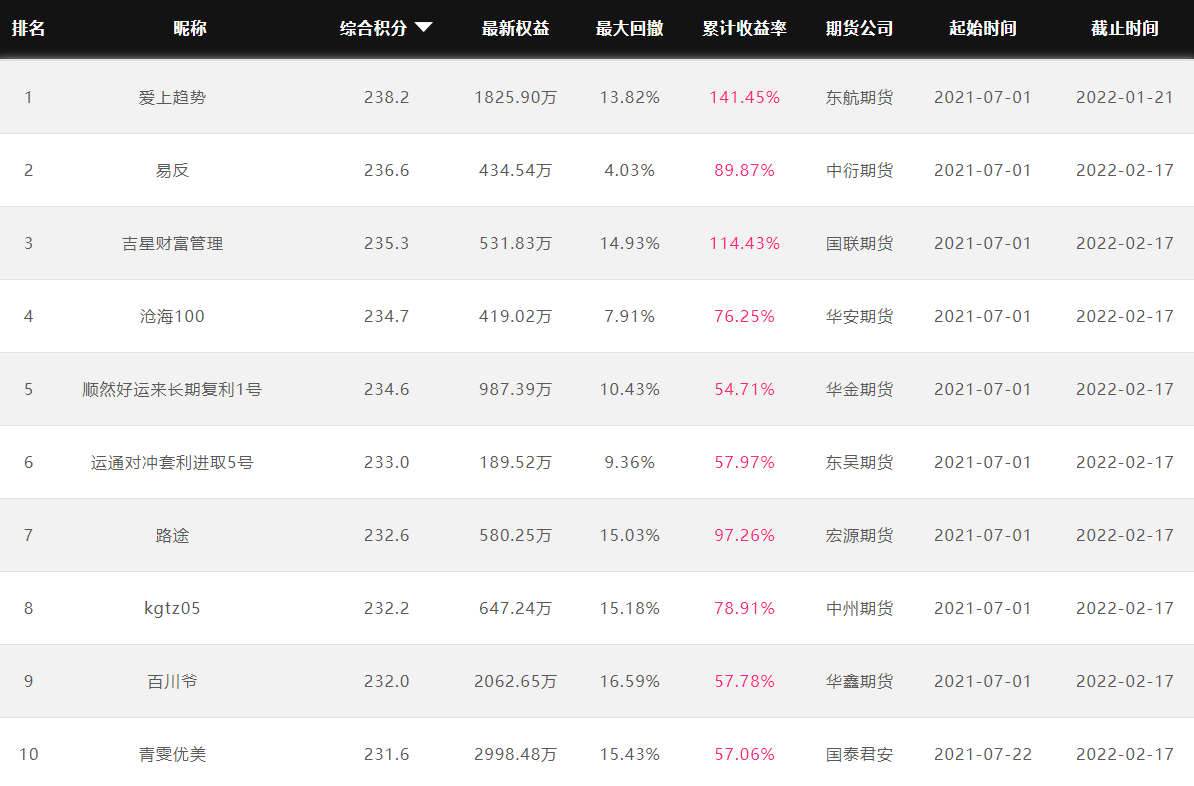Screen dimensions: 1194x786
Task: Select the company cell 华金期货
Action: point(860,389)
